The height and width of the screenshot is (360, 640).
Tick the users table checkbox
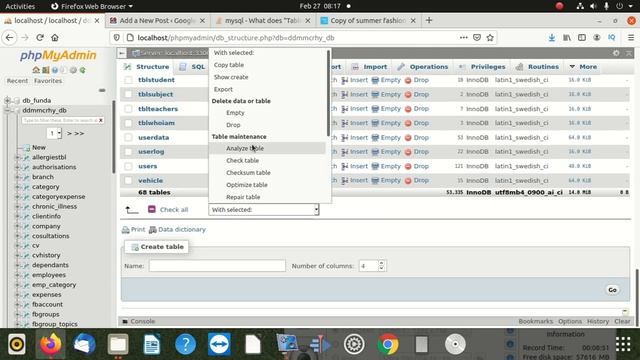[129, 166]
